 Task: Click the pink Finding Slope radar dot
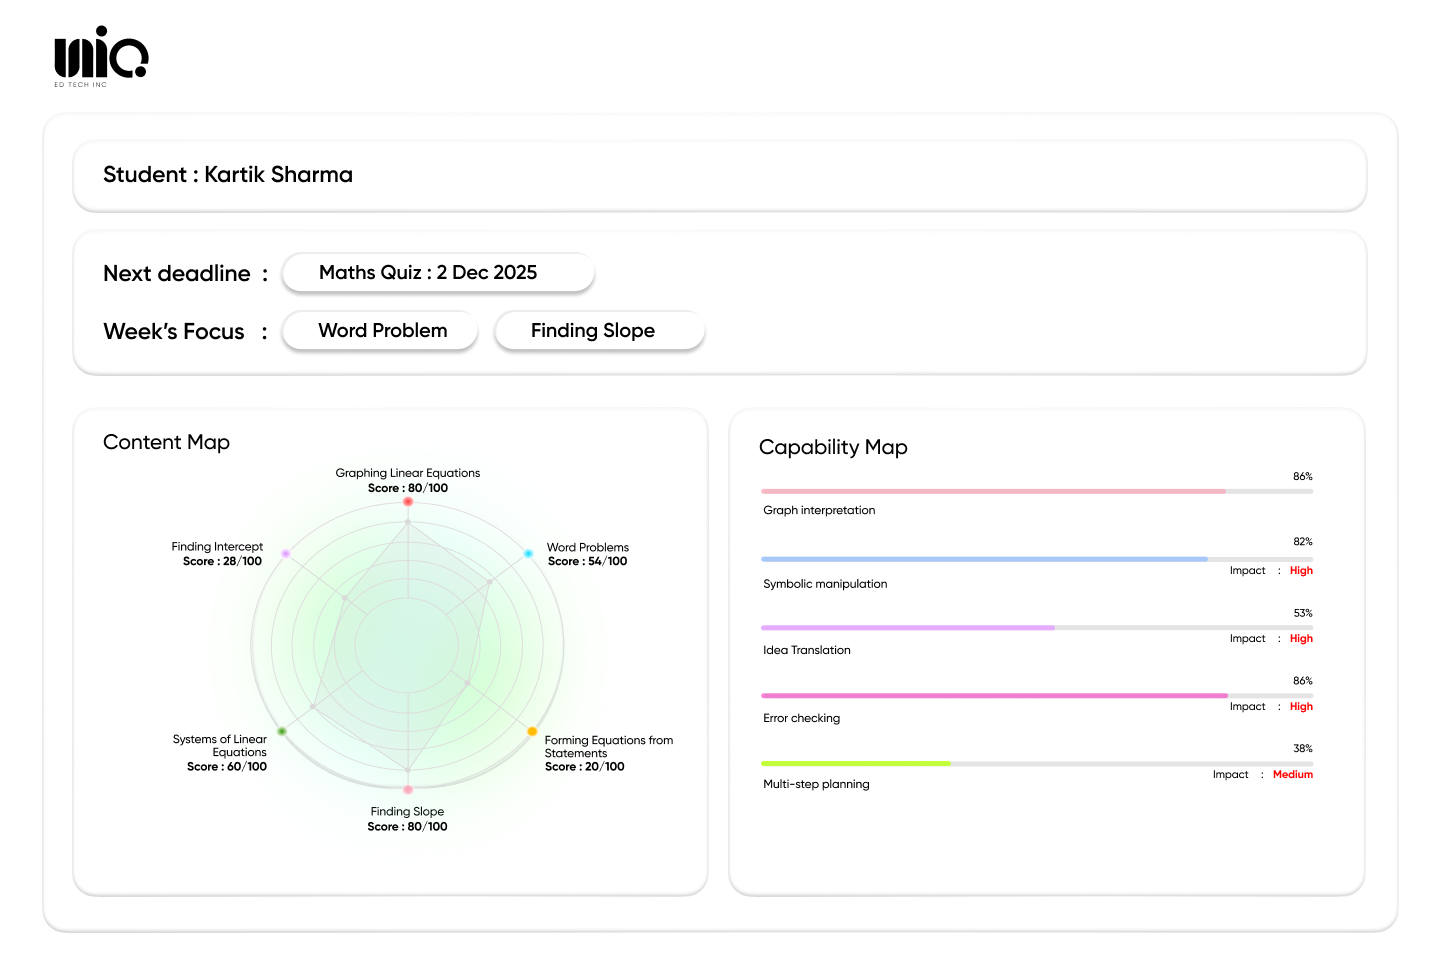click(408, 790)
